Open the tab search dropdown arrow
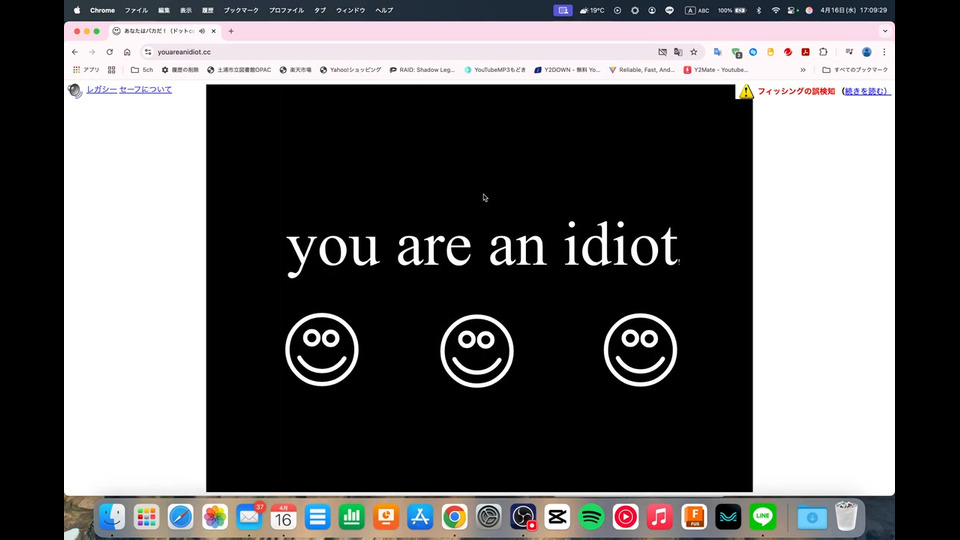 coord(884,31)
